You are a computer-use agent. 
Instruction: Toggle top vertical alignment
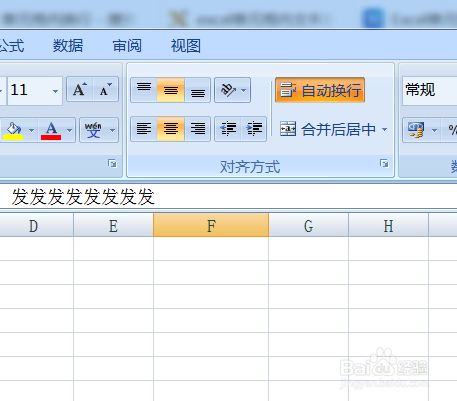[x=144, y=90]
